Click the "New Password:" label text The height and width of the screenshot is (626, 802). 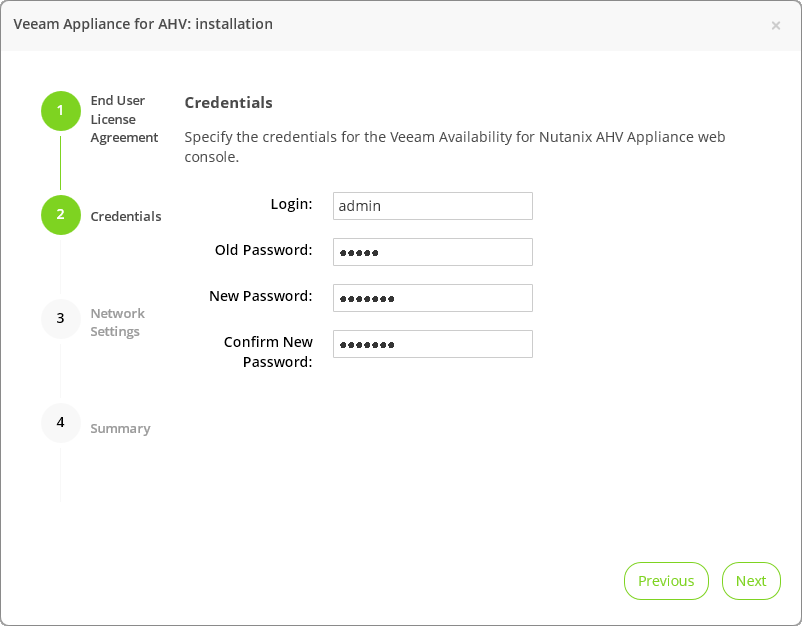260,296
